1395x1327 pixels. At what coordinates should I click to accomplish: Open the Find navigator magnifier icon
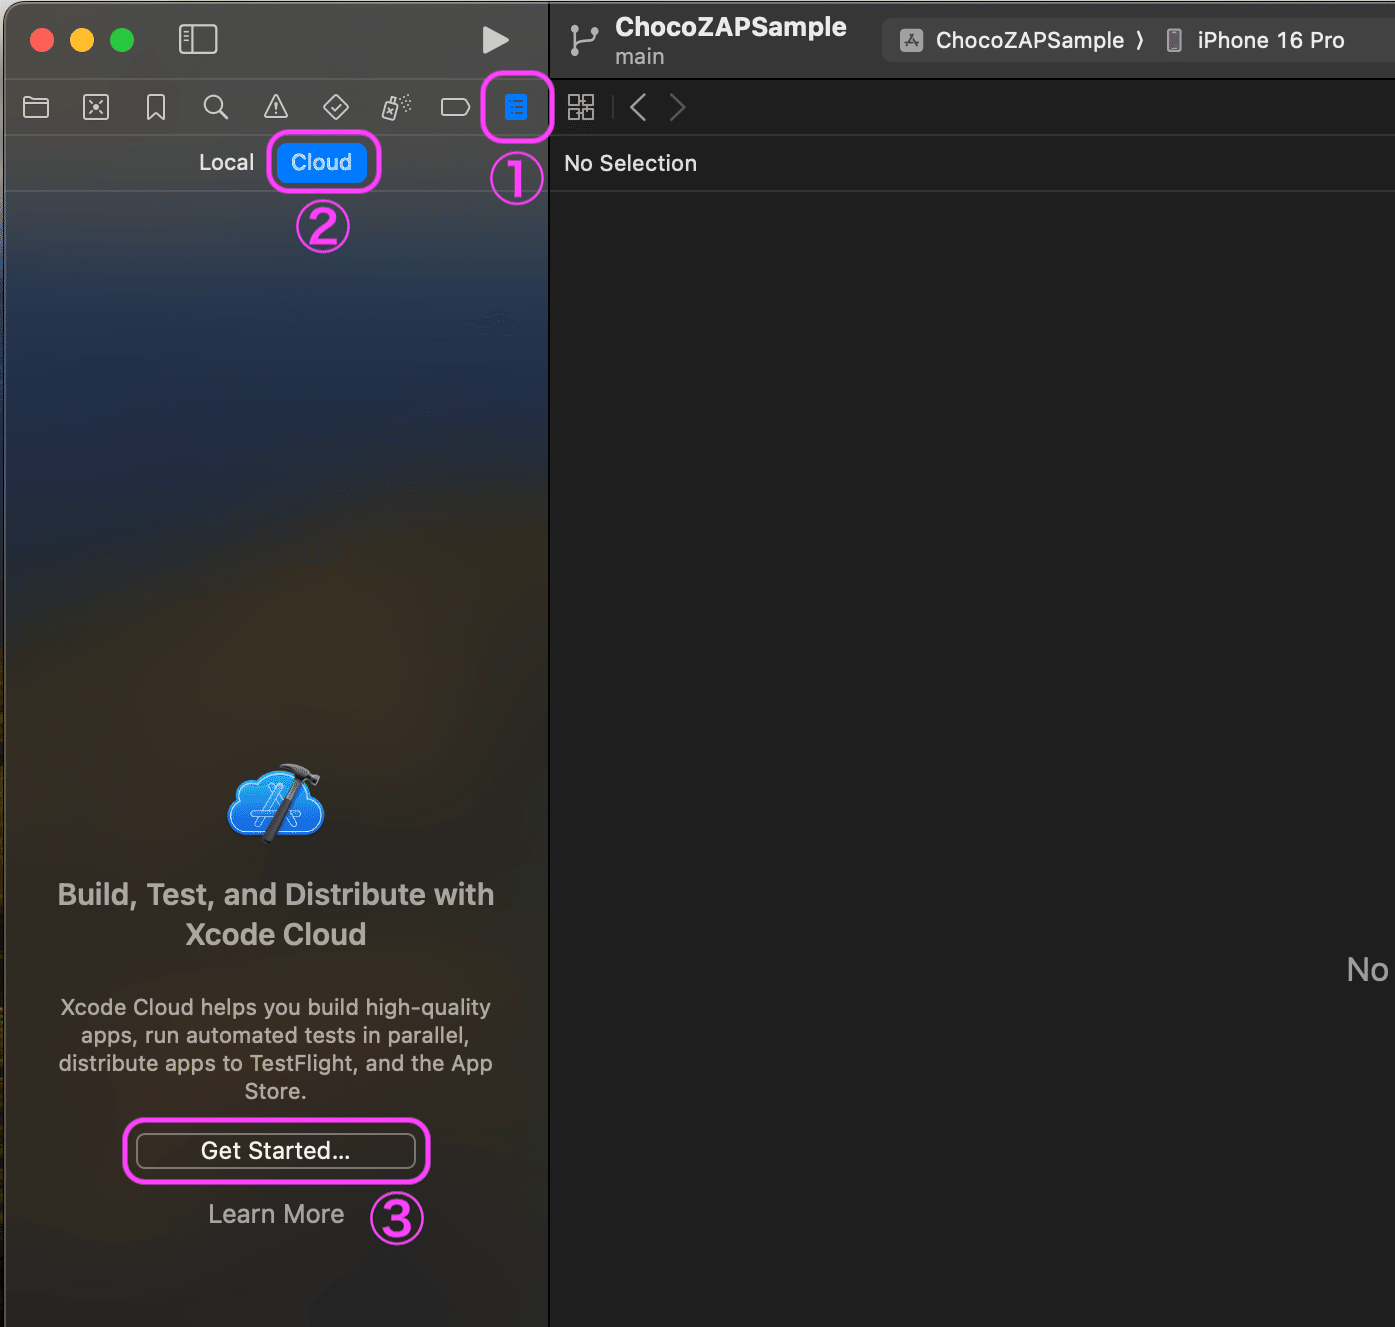(216, 107)
